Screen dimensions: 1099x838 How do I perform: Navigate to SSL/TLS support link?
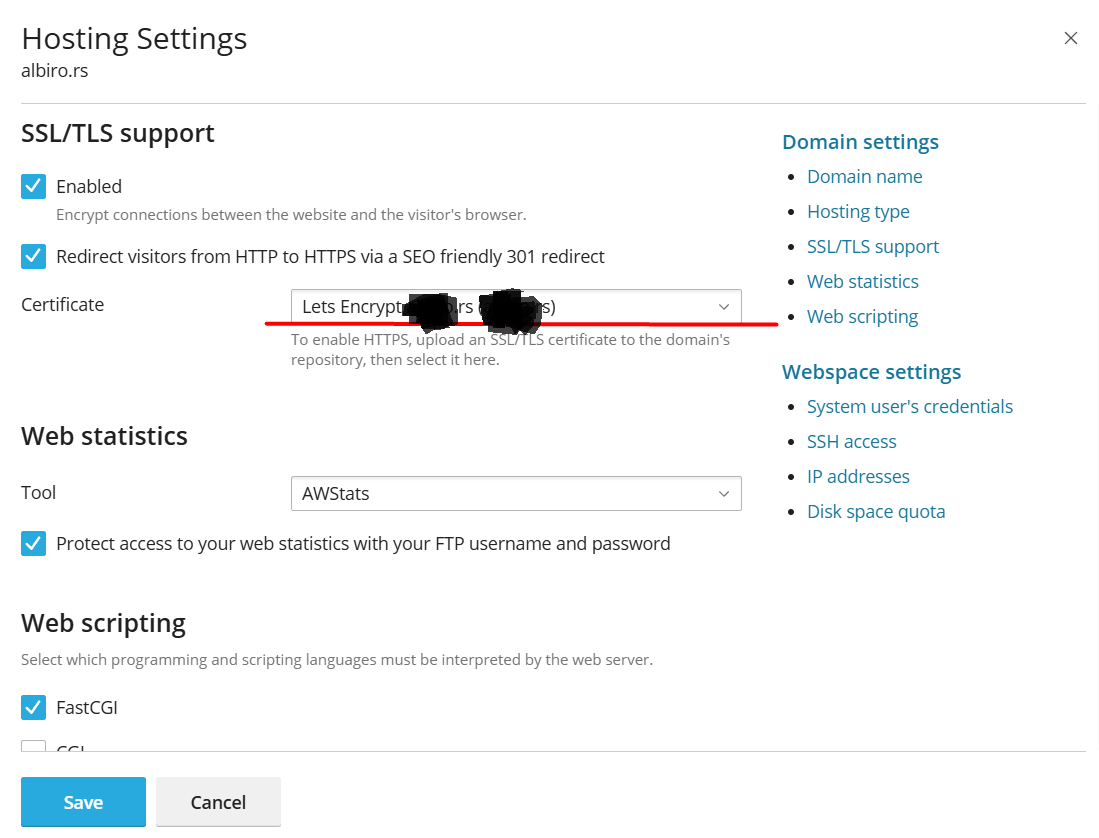(x=873, y=247)
